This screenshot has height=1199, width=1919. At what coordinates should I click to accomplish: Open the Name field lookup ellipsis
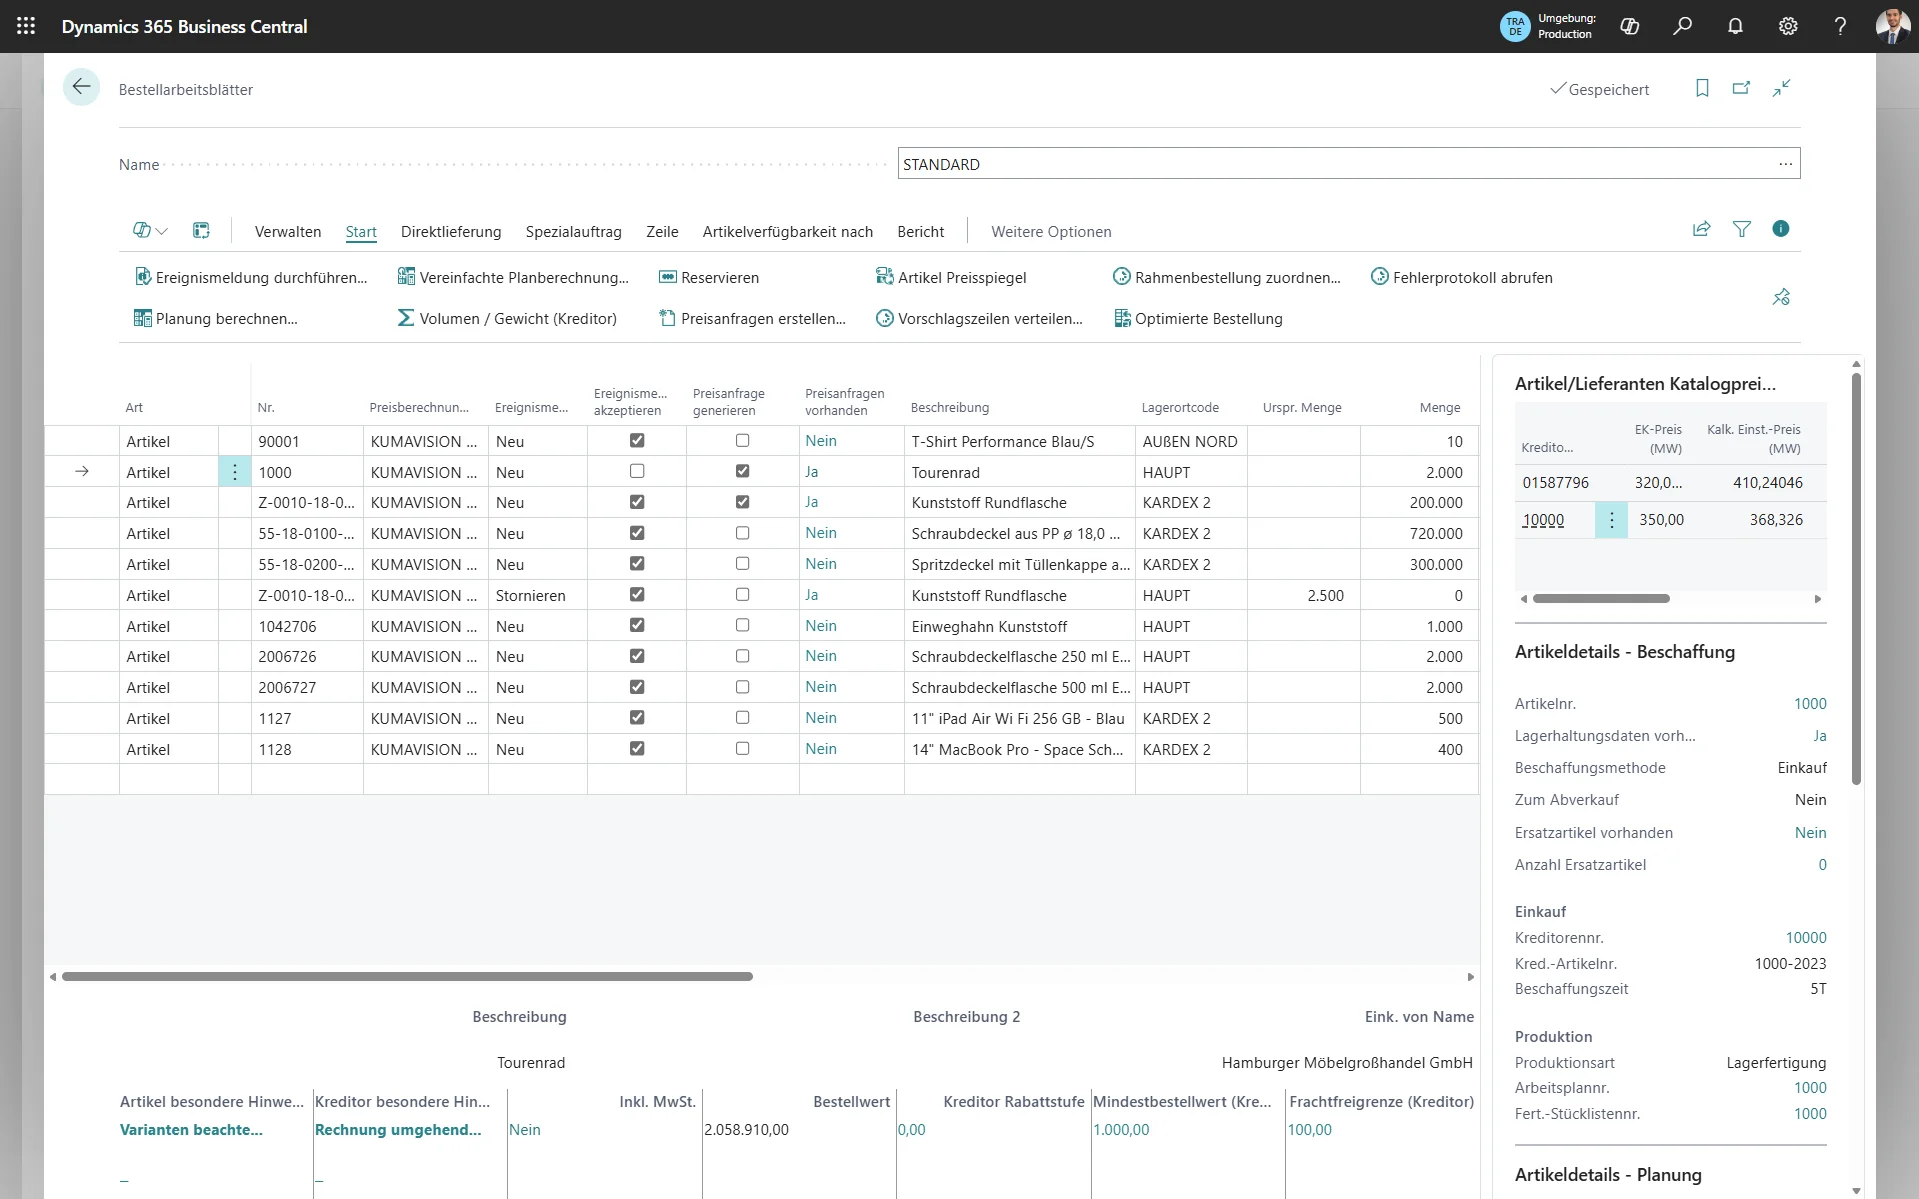1785,164
